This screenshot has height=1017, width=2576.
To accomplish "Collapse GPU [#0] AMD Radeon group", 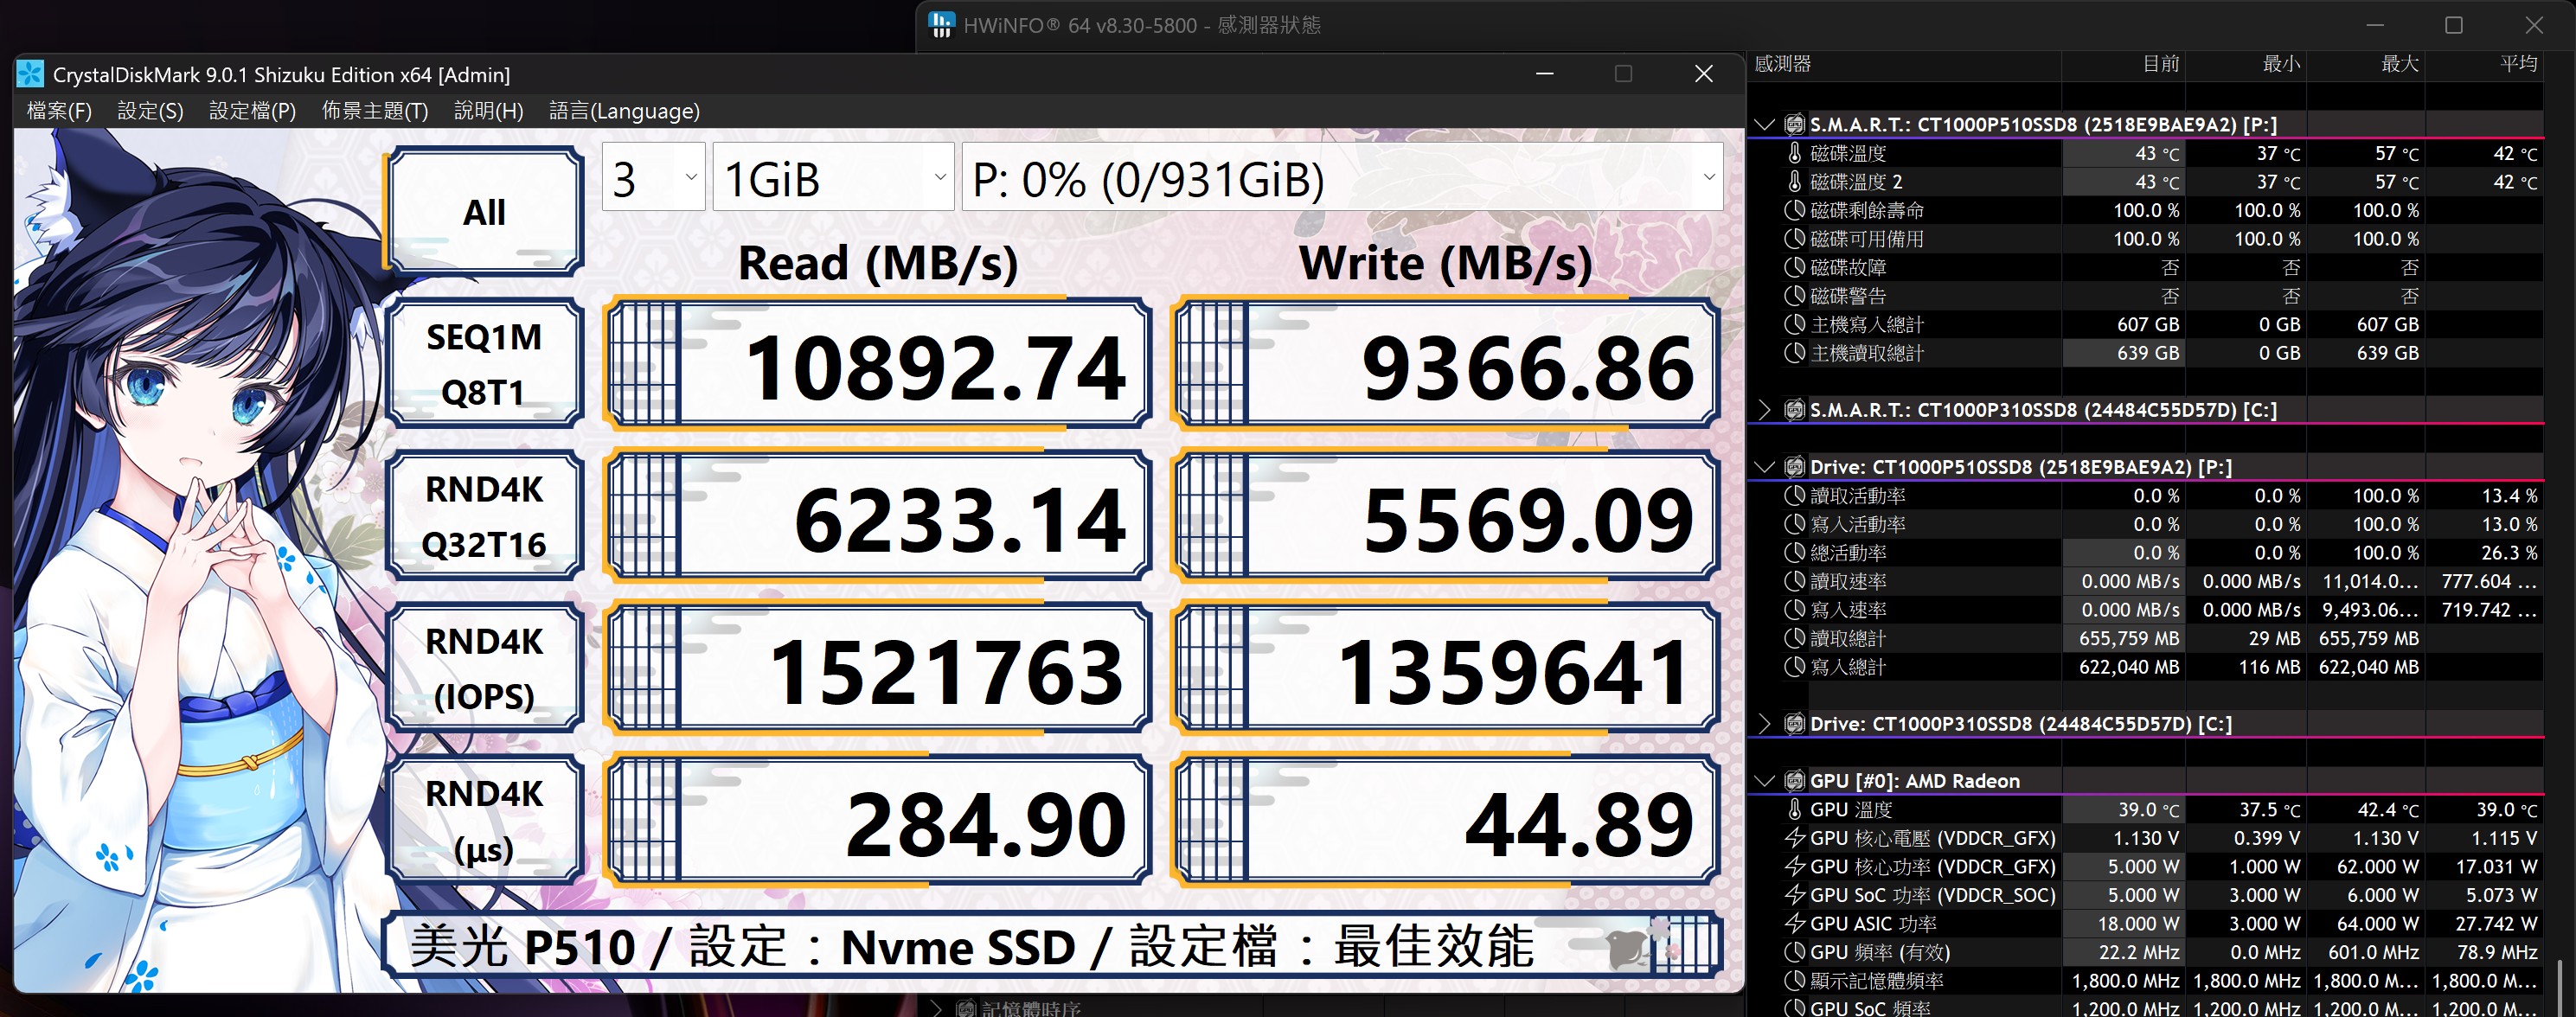I will [x=1764, y=781].
